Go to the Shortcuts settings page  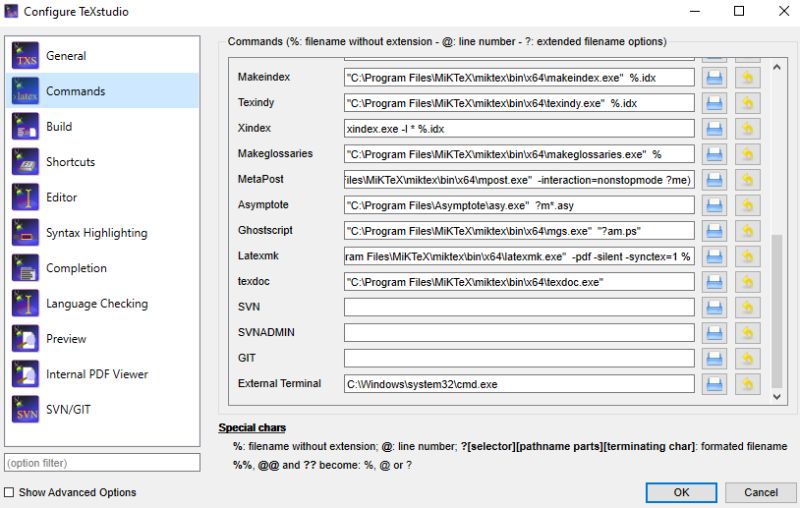[102, 162]
